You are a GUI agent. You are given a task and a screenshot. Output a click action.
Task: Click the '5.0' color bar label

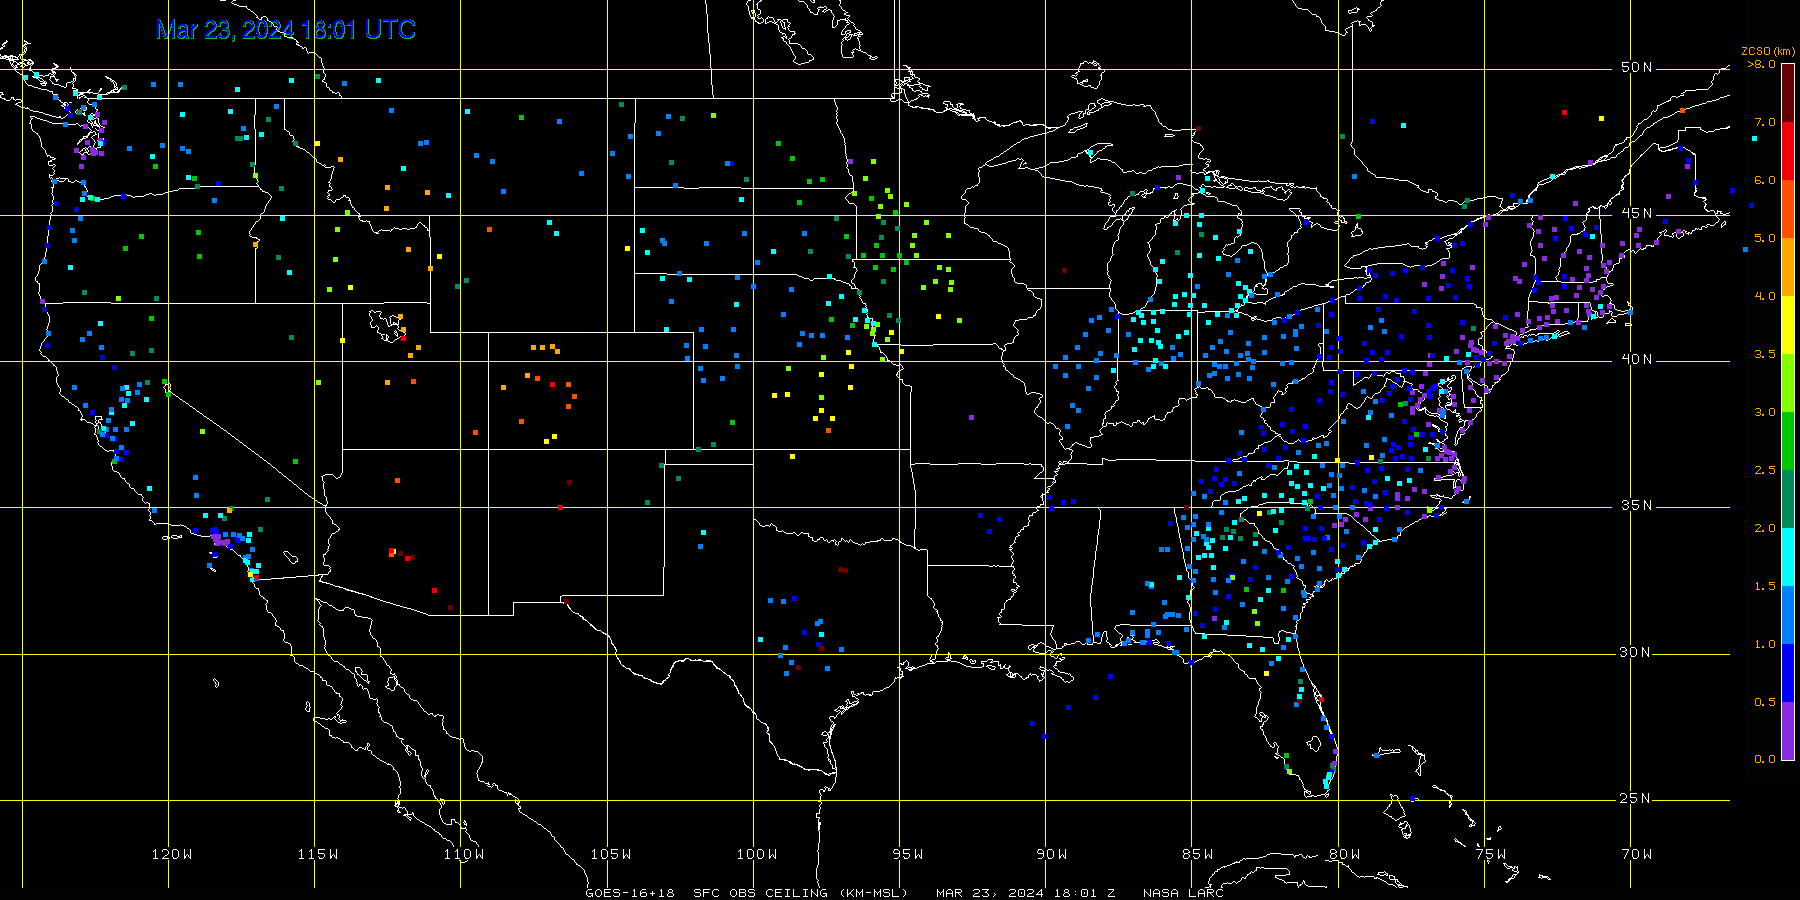point(1765,238)
